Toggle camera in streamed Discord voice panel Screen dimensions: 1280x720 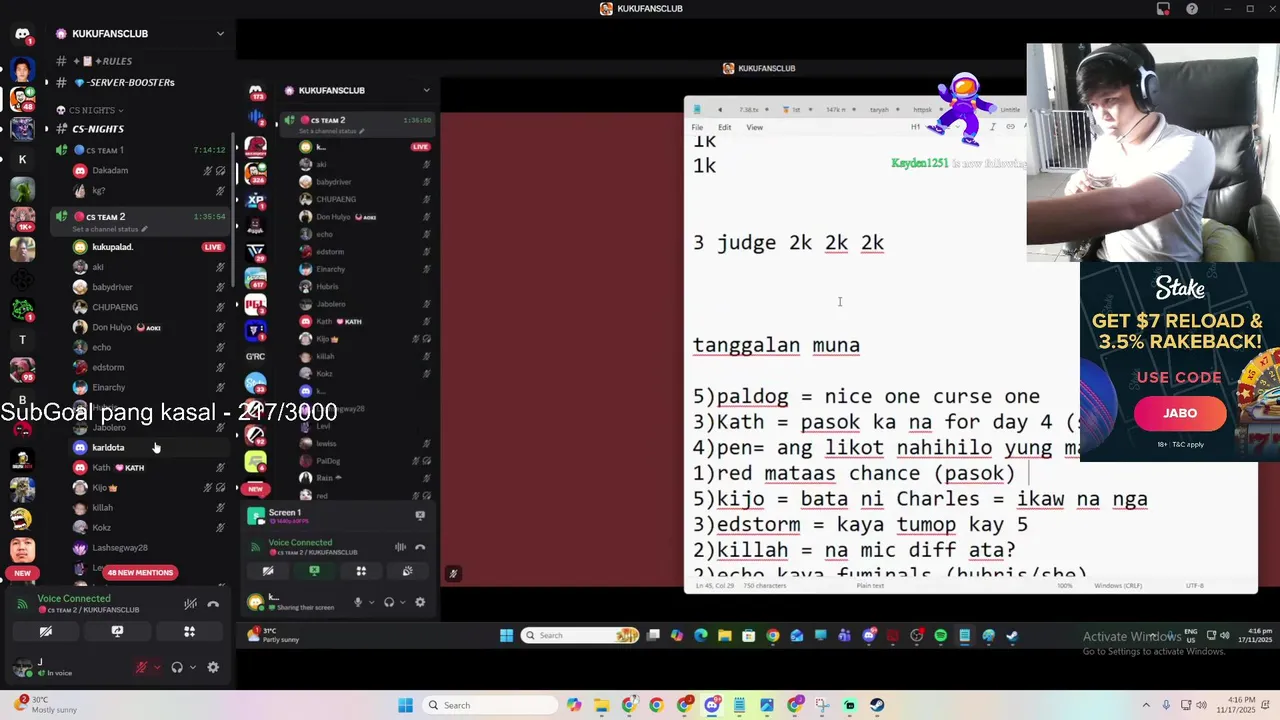pyautogui.click(x=268, y=571)
